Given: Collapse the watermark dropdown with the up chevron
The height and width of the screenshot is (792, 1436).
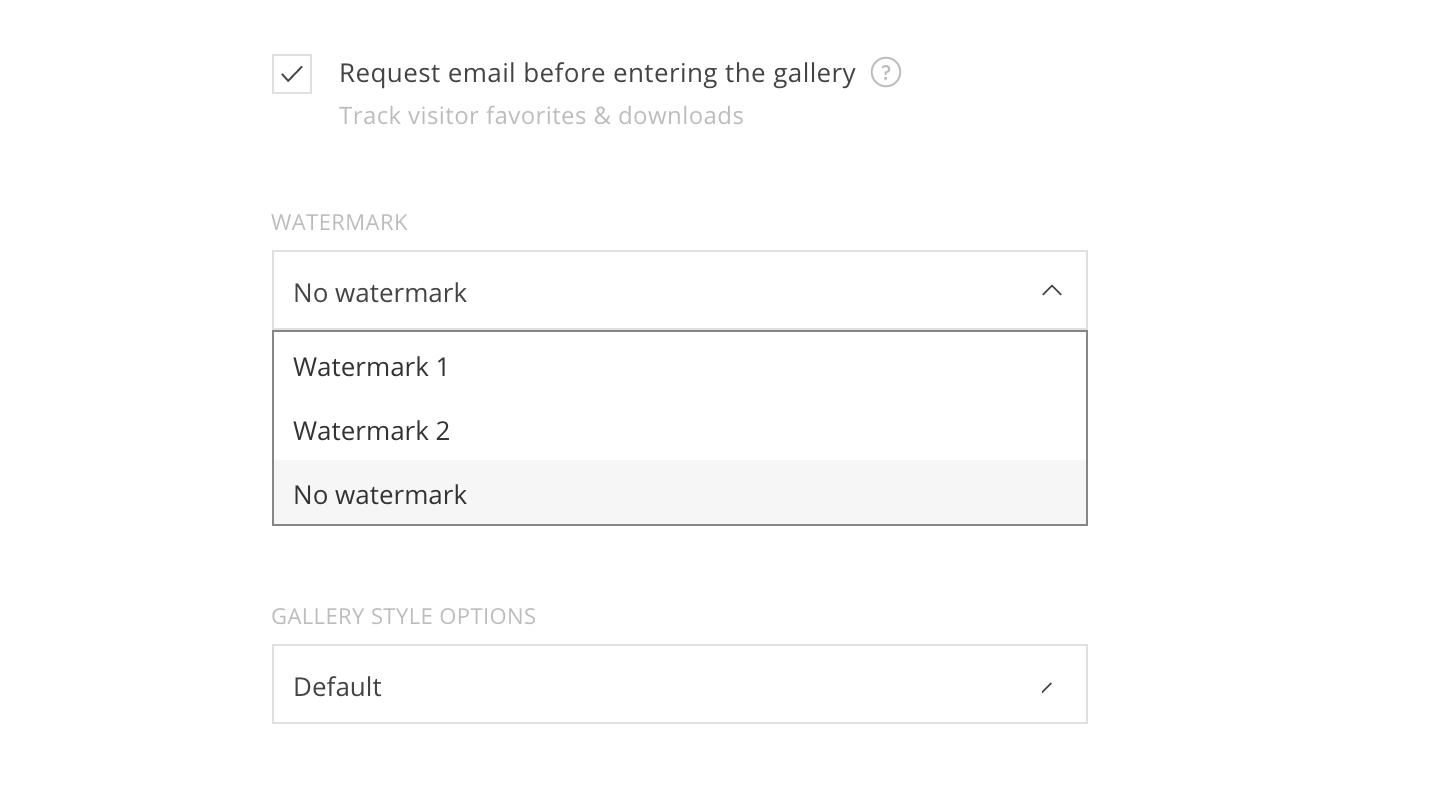Looking at the screenshot, I should [x=1051, y=291].
